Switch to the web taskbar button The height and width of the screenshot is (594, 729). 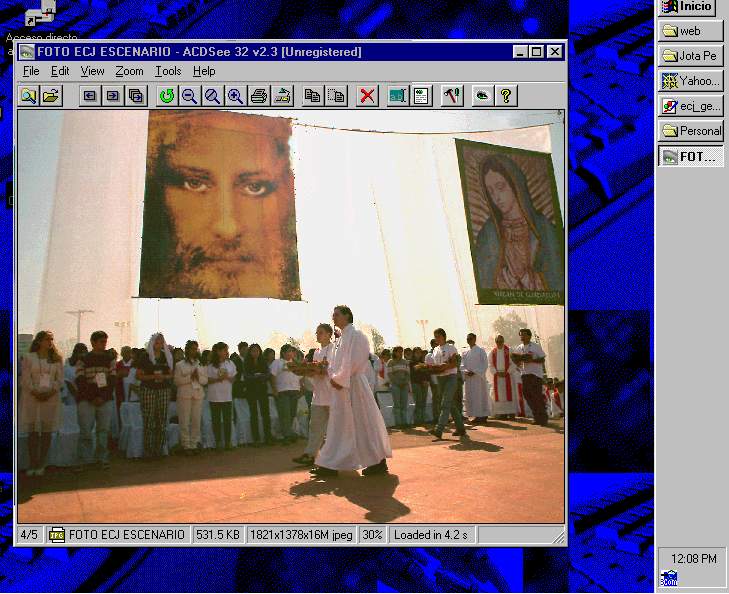tap(690, 31)
